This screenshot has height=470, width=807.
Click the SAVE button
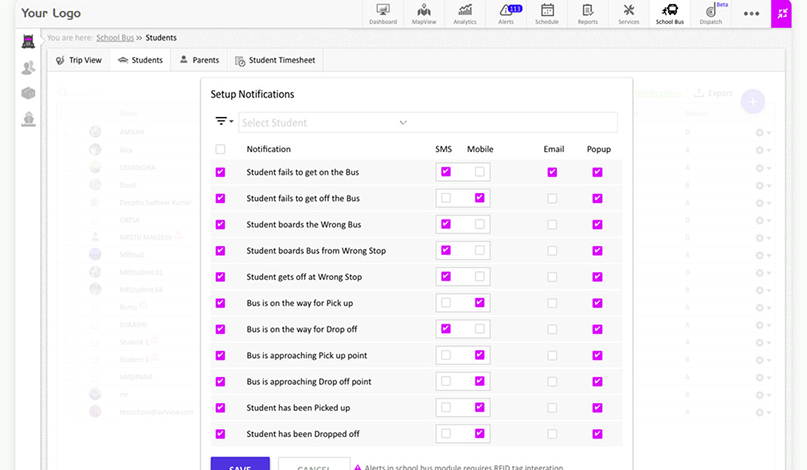pyautogui.click(x=240, y=464)
